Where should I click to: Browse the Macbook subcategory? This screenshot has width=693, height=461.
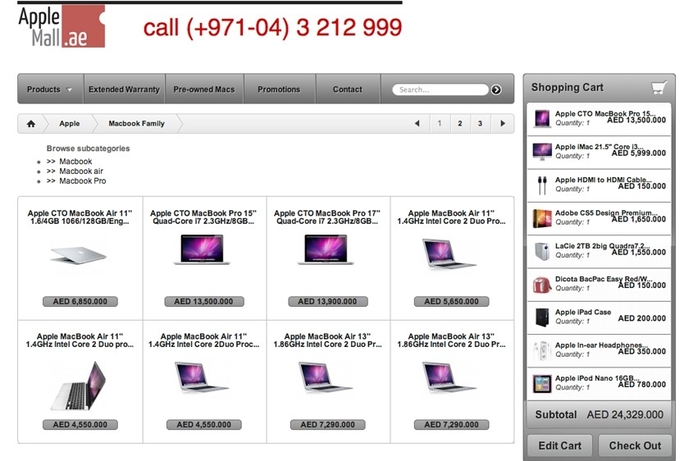point(76,162)
